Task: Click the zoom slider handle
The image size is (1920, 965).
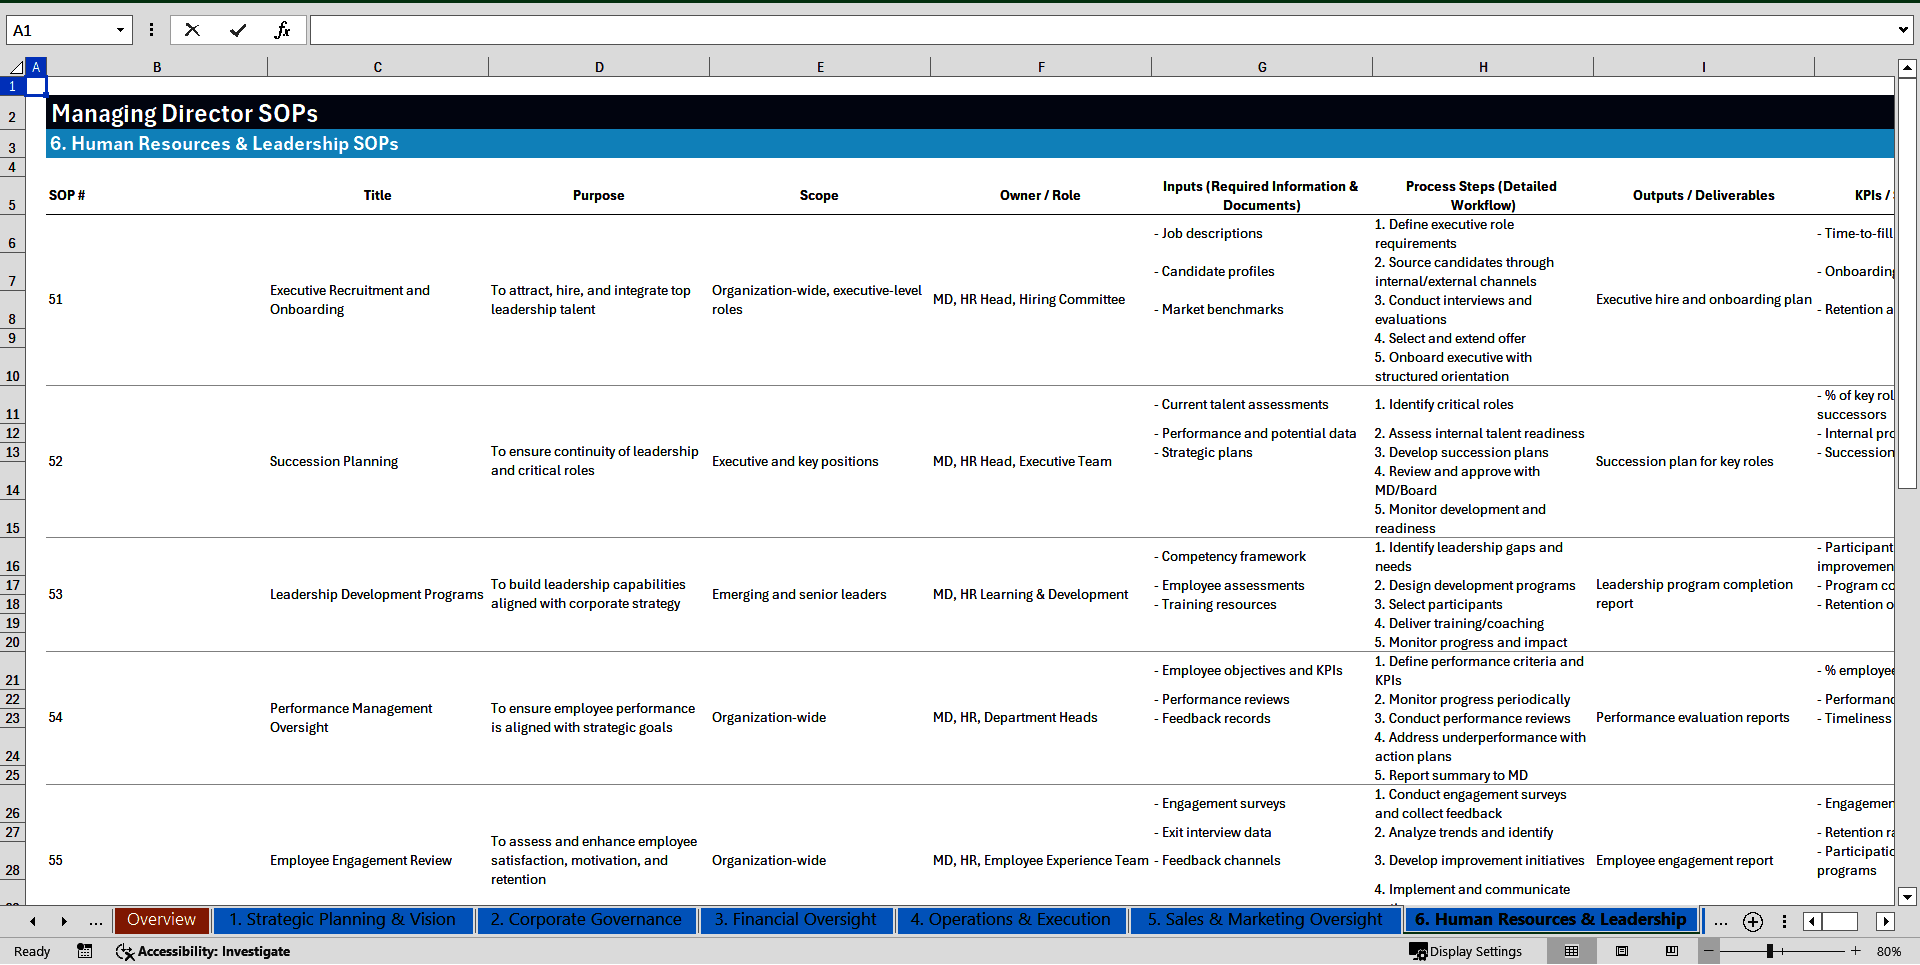Action: 1769,951
